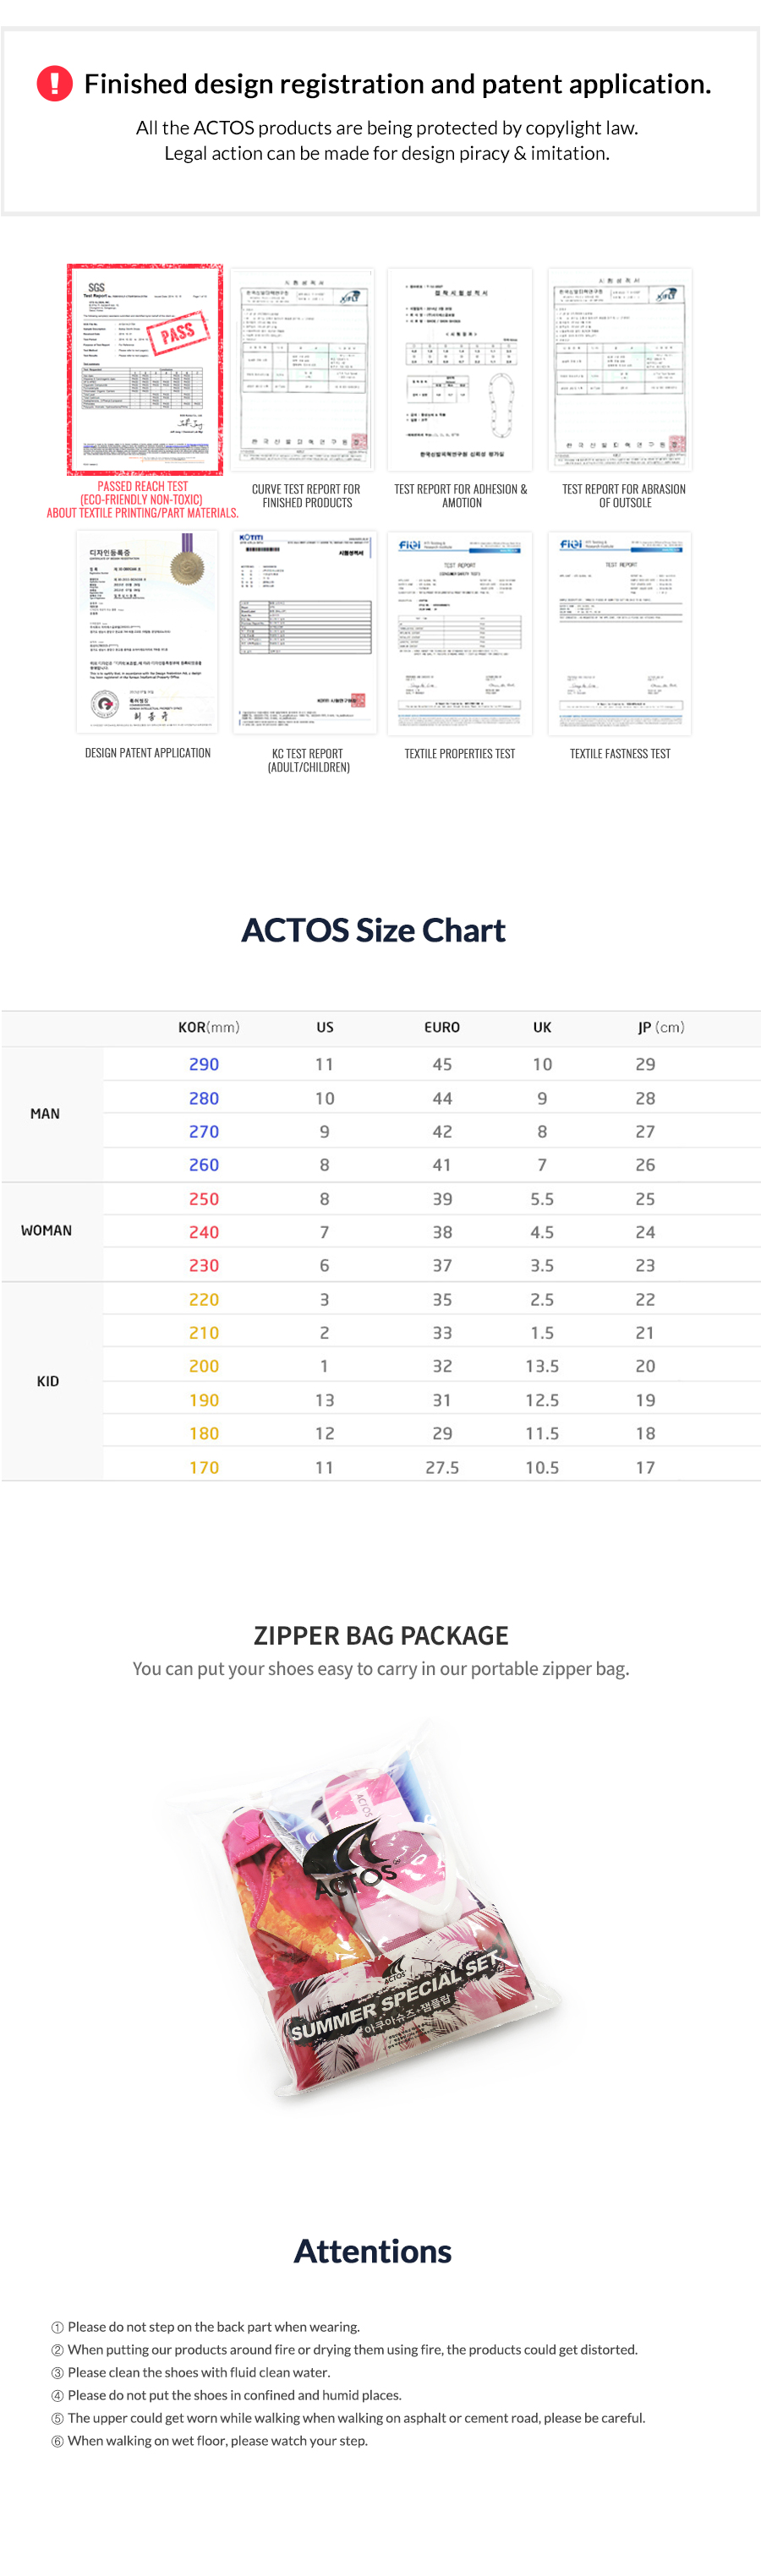The image size is (761, 2576).
Task: Open the textile properties test document
Action: [x=460, y=632]
